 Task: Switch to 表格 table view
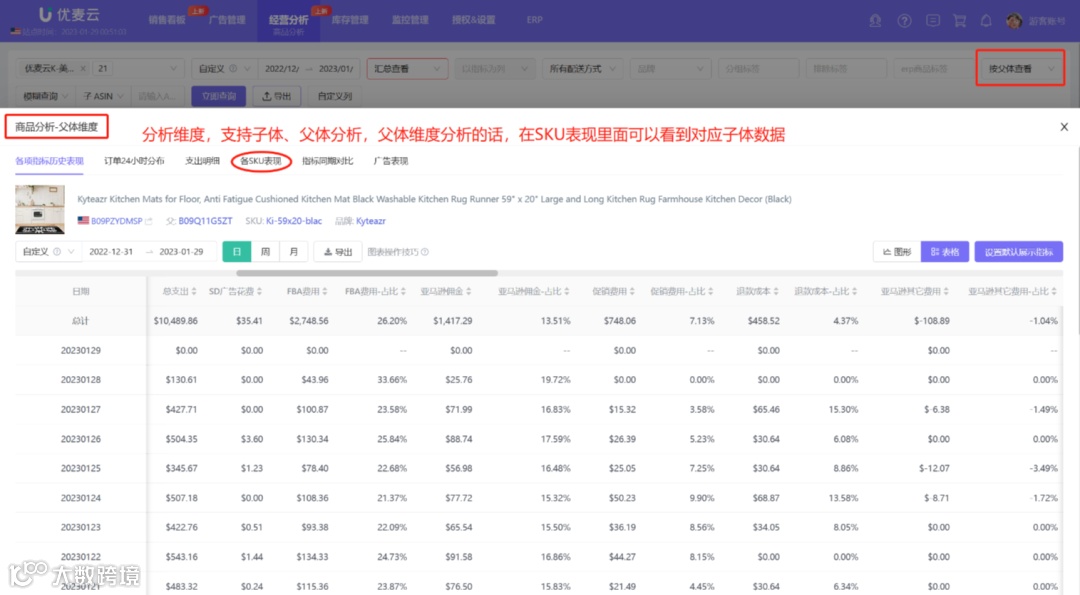point(945,252)
